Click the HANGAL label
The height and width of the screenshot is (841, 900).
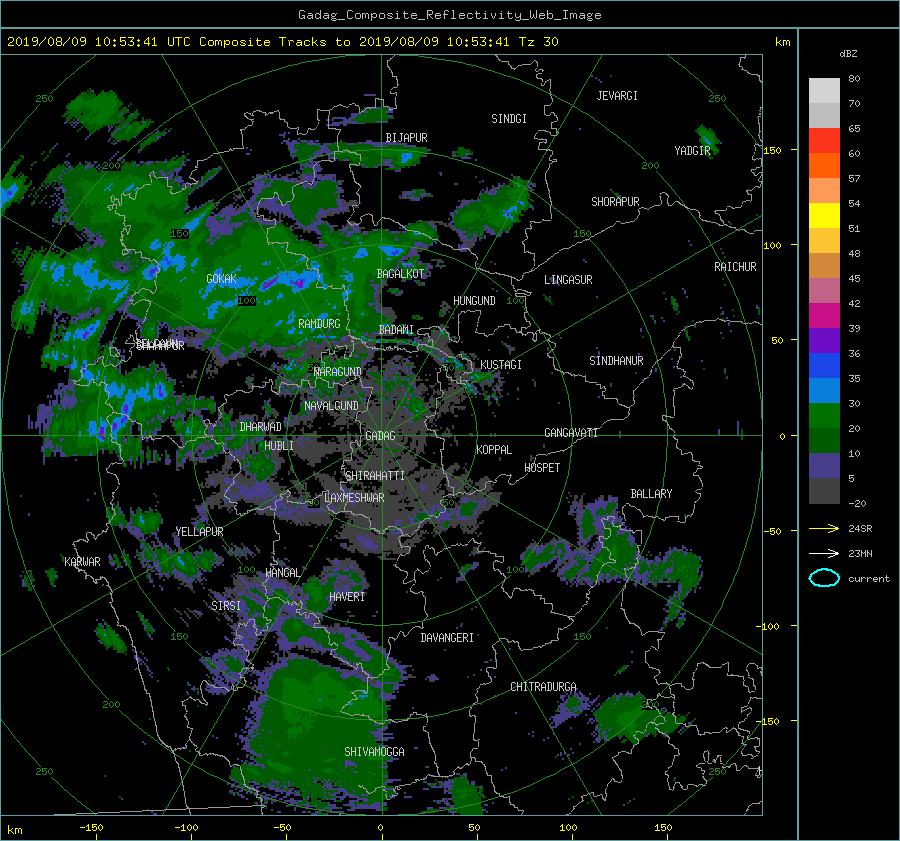[x=282, y=573]
